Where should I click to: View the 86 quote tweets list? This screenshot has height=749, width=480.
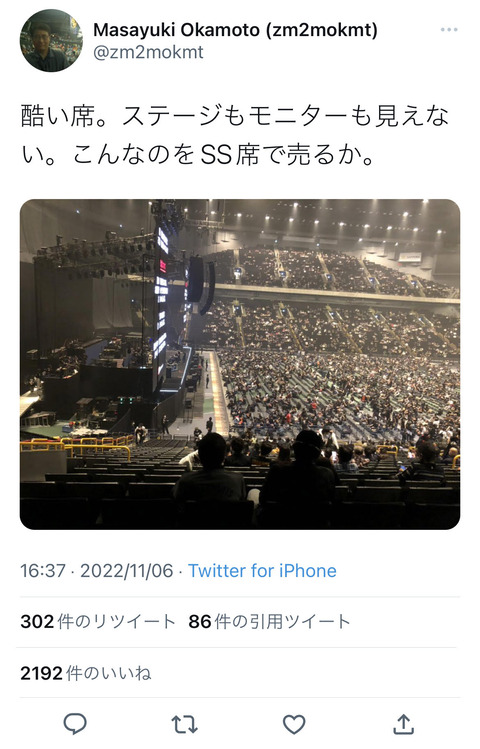(x=269, y=621)
